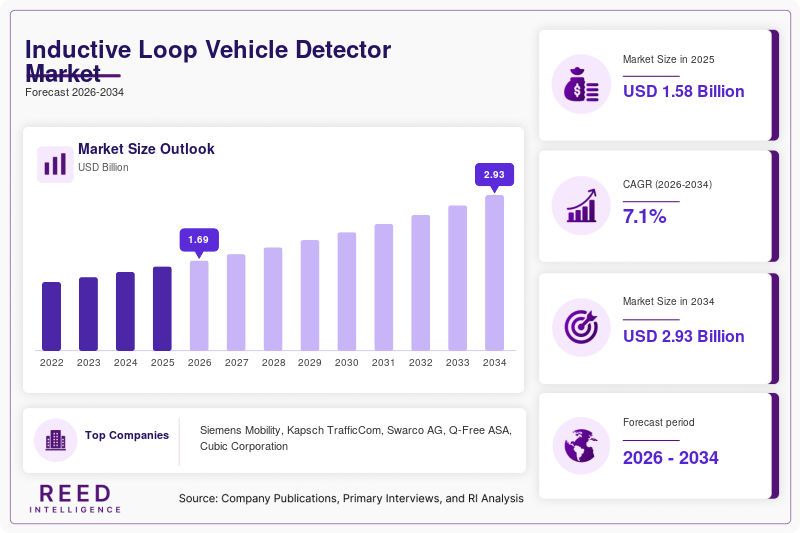The image size is (800, 533).
Task: Select the 2025 bar in the chart
Action: point(162,309)
